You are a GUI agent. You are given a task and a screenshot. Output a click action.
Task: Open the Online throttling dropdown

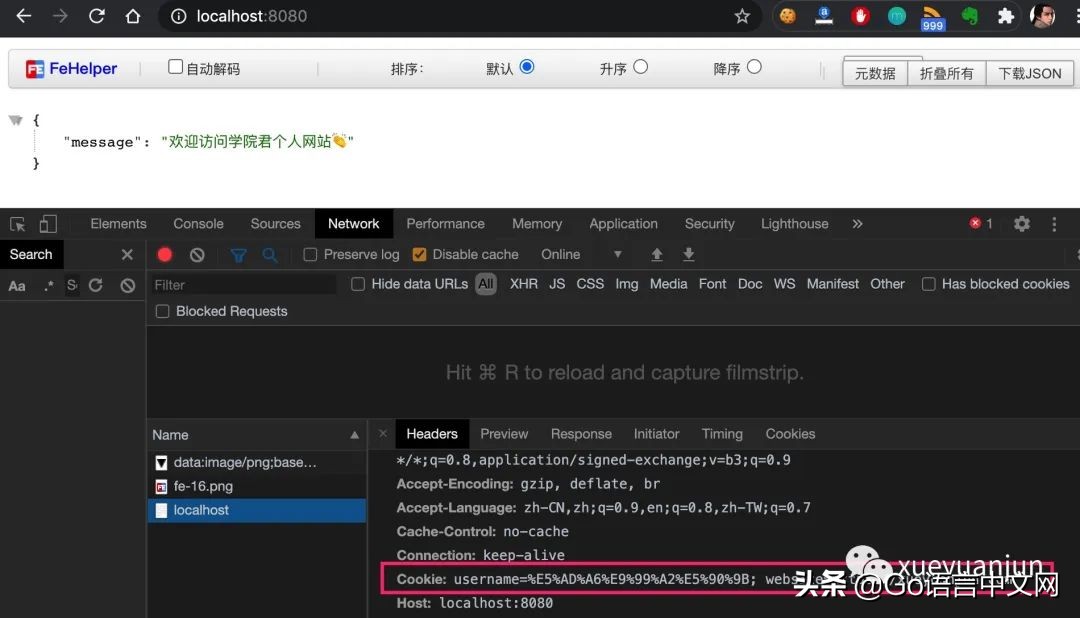[x=565, y=254]
